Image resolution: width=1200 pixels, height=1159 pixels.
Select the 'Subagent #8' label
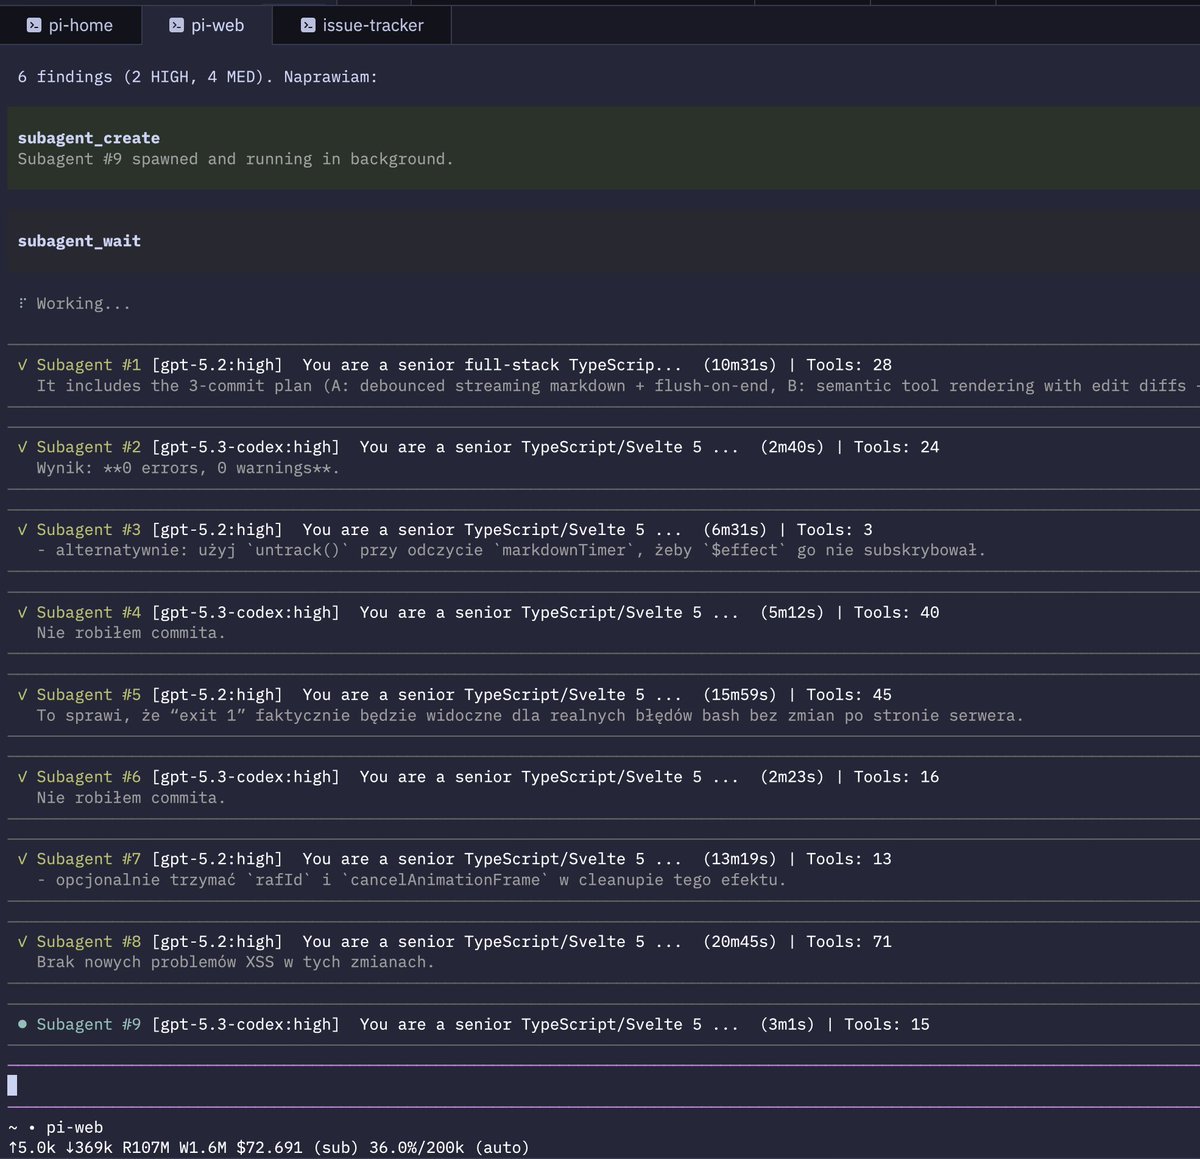click(x=89, y=942)
